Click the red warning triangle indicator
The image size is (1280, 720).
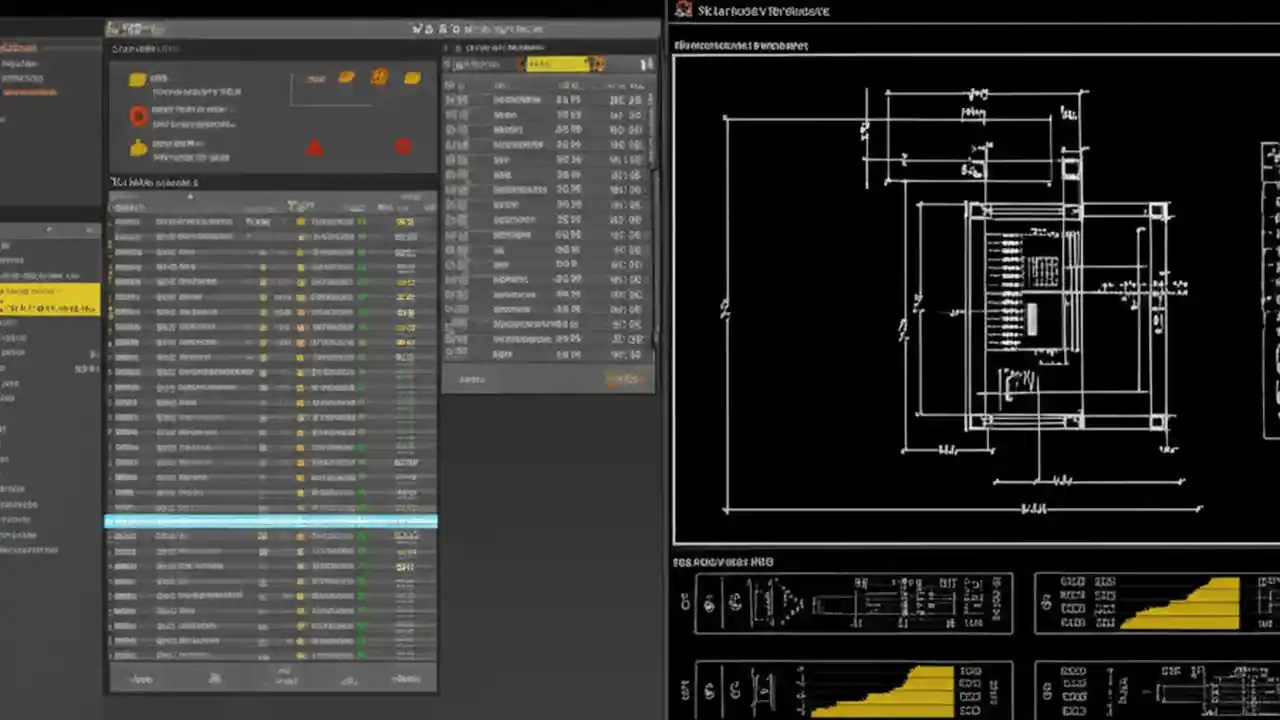(314, 148)
